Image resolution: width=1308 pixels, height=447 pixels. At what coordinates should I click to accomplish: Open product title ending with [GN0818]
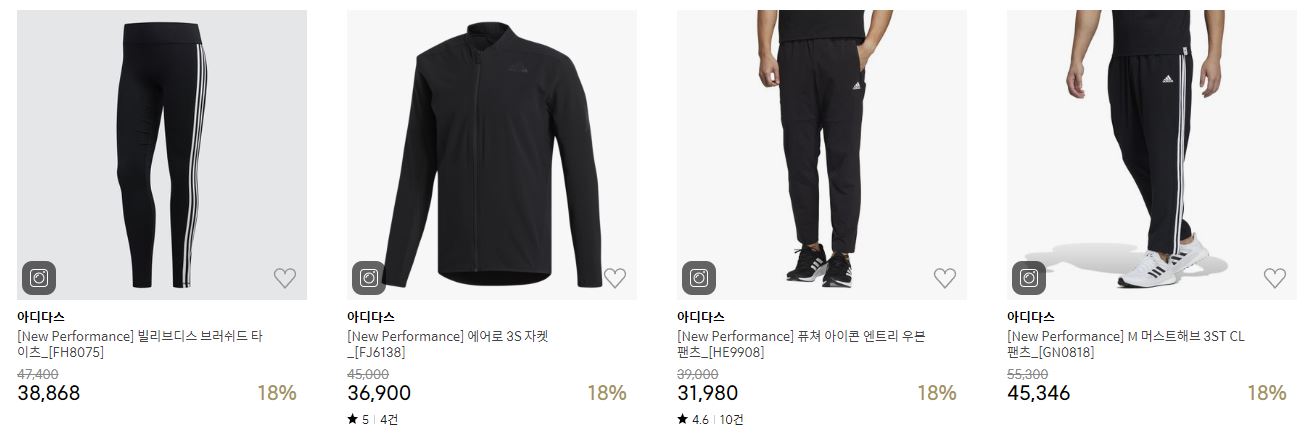[1126, 344]
